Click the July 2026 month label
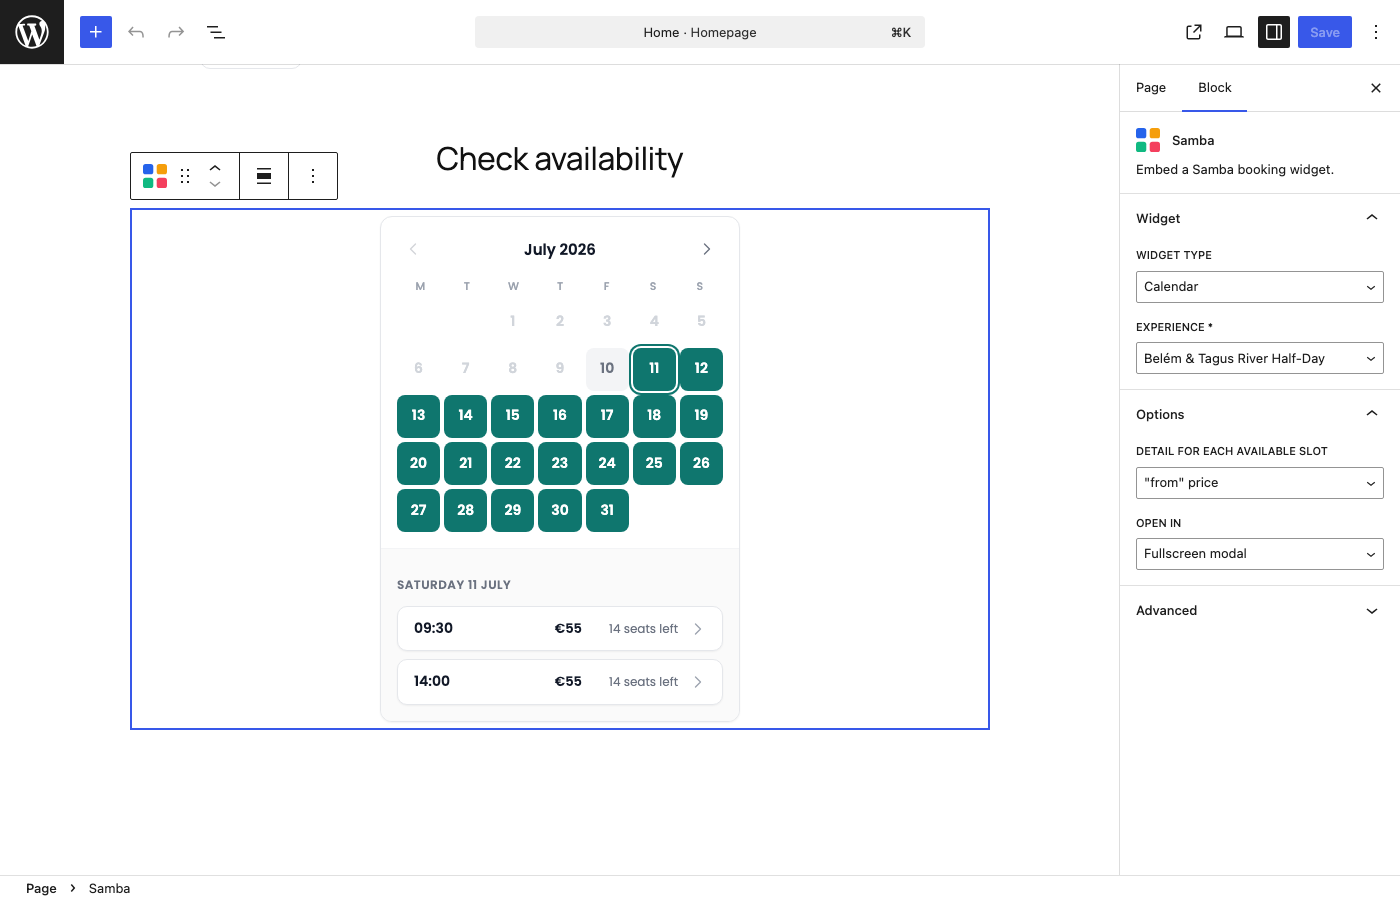The width and height of the screenshot is (1400, 900). (560, 249)
